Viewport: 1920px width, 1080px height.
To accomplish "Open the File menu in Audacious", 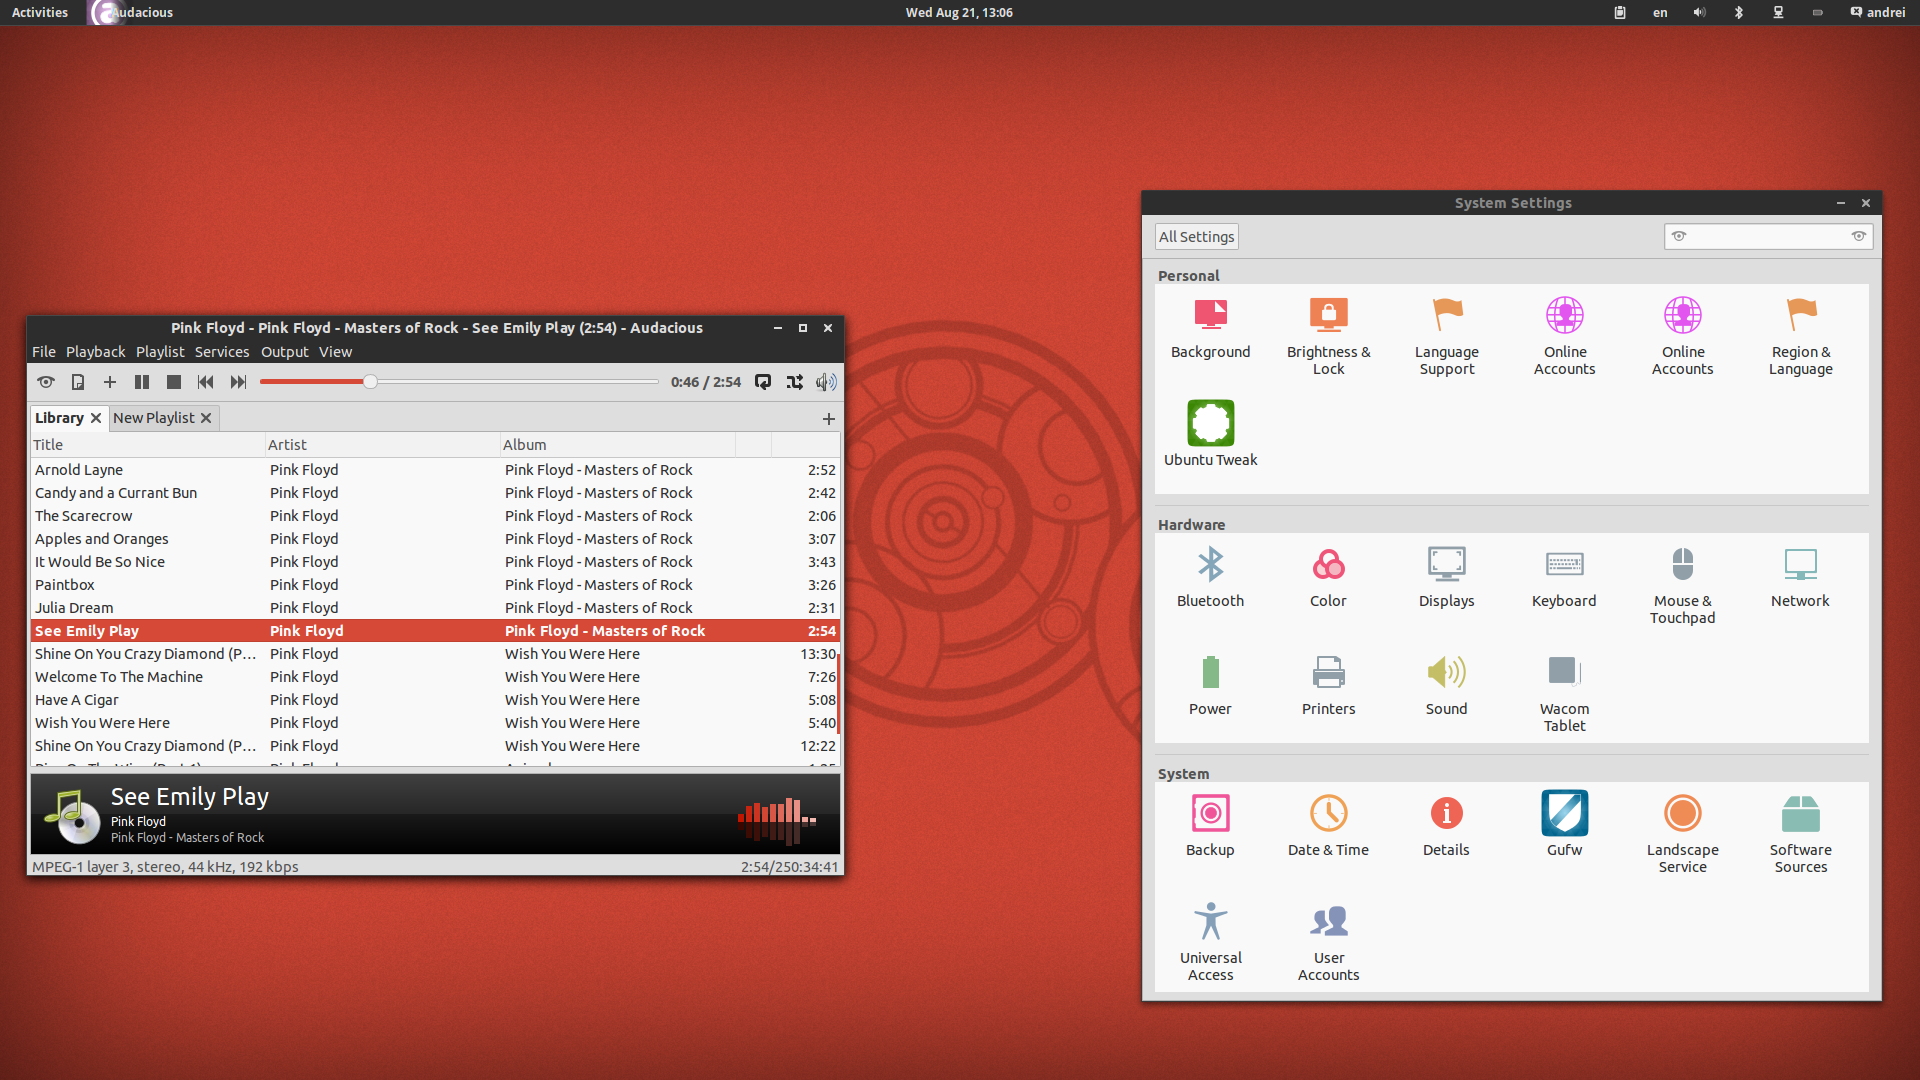I will coord(44,352).
